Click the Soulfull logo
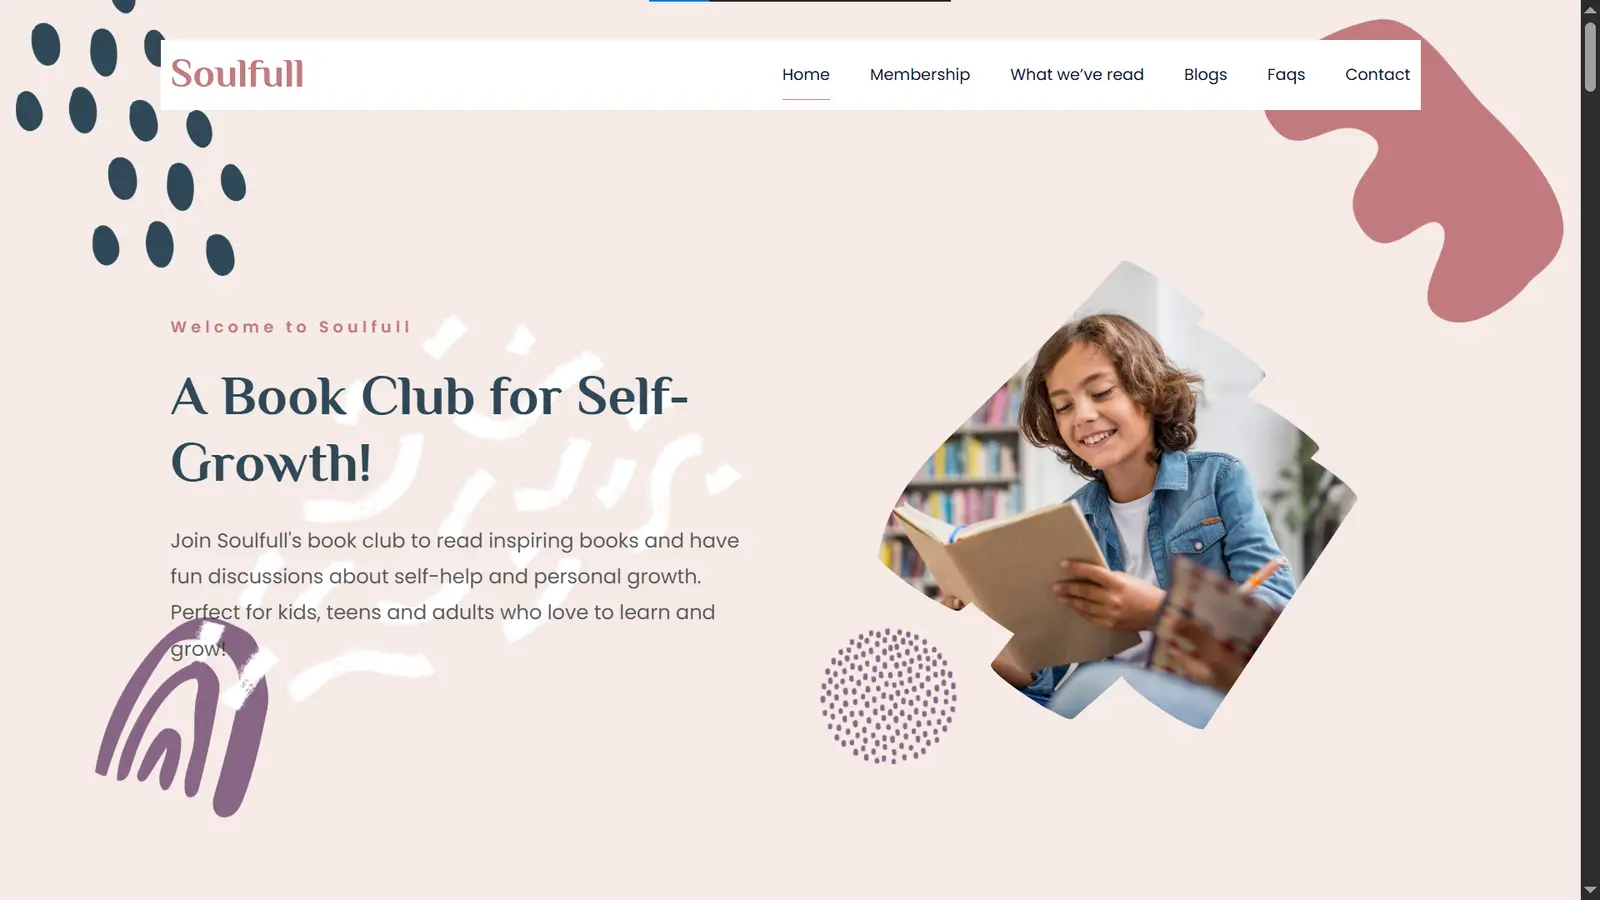1600x900 pixels. click(237, 74)
